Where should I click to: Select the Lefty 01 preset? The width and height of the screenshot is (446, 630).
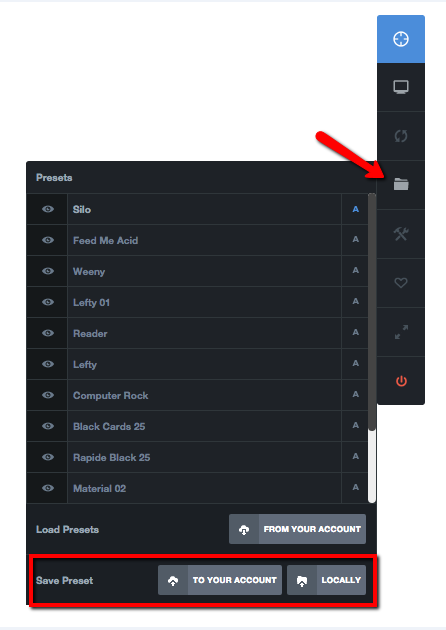pos(205,302)
